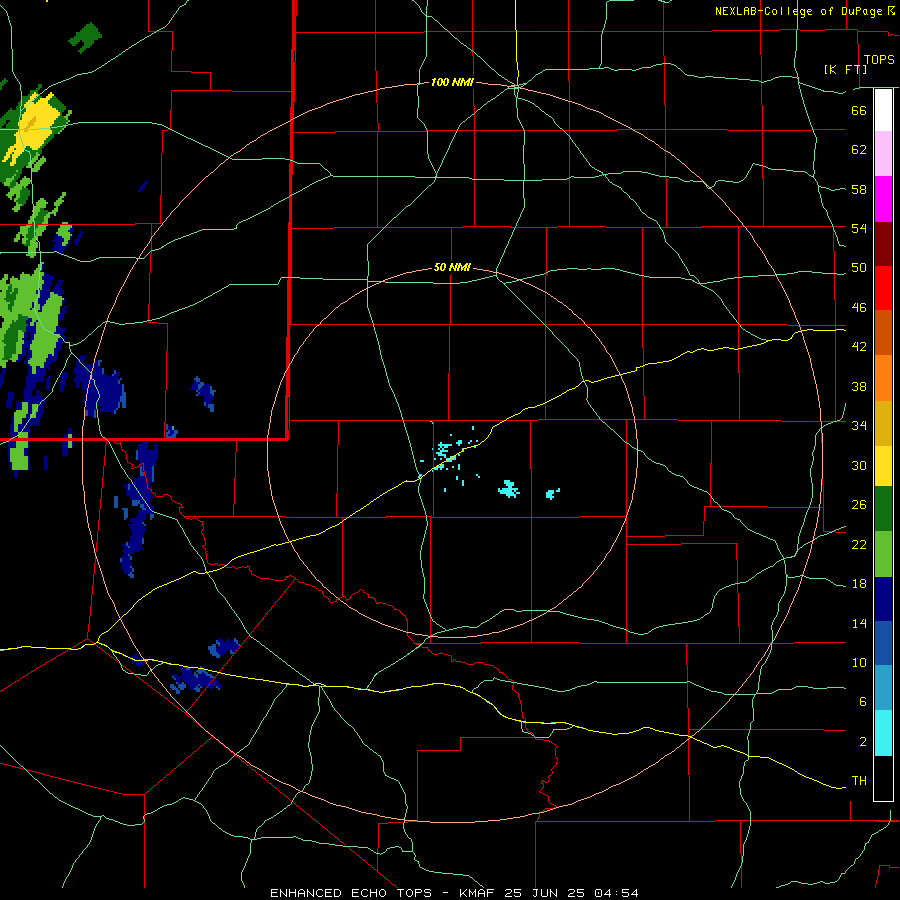The height and width of the screenshot is (900, 900).
Task: Click the "ENHANCED ECHO TOPS" title text
Action: coord(350,893)
